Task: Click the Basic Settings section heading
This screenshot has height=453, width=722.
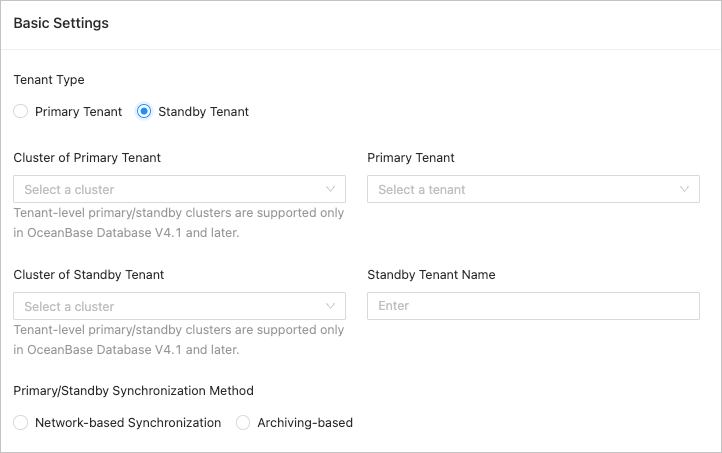Action: pos(61,23)
